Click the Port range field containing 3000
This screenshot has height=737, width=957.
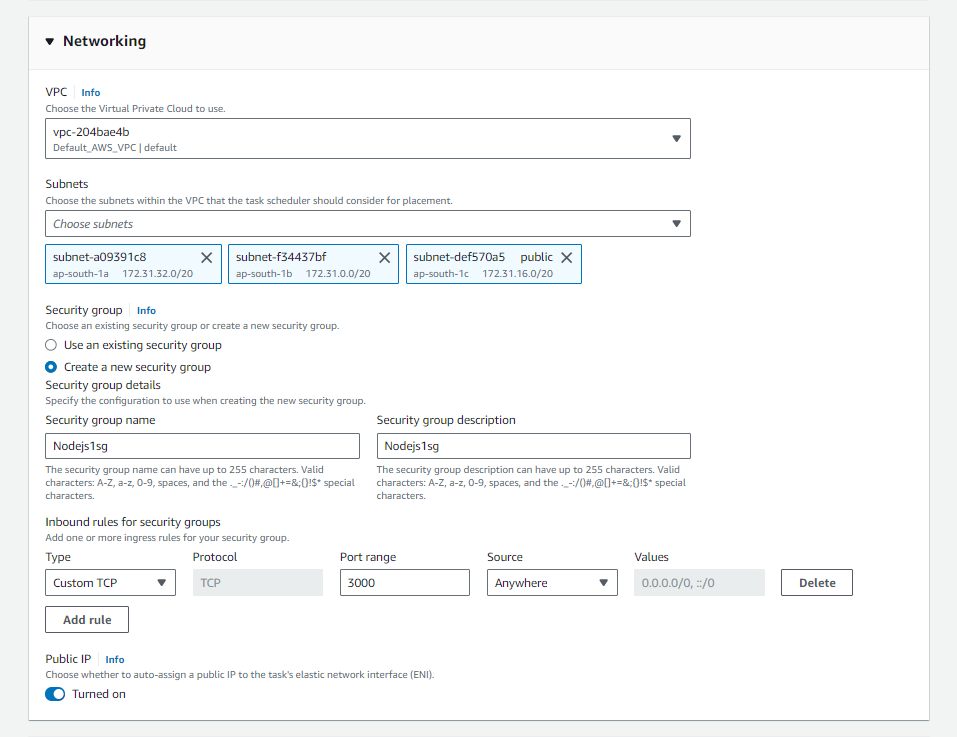click(404, 582)
